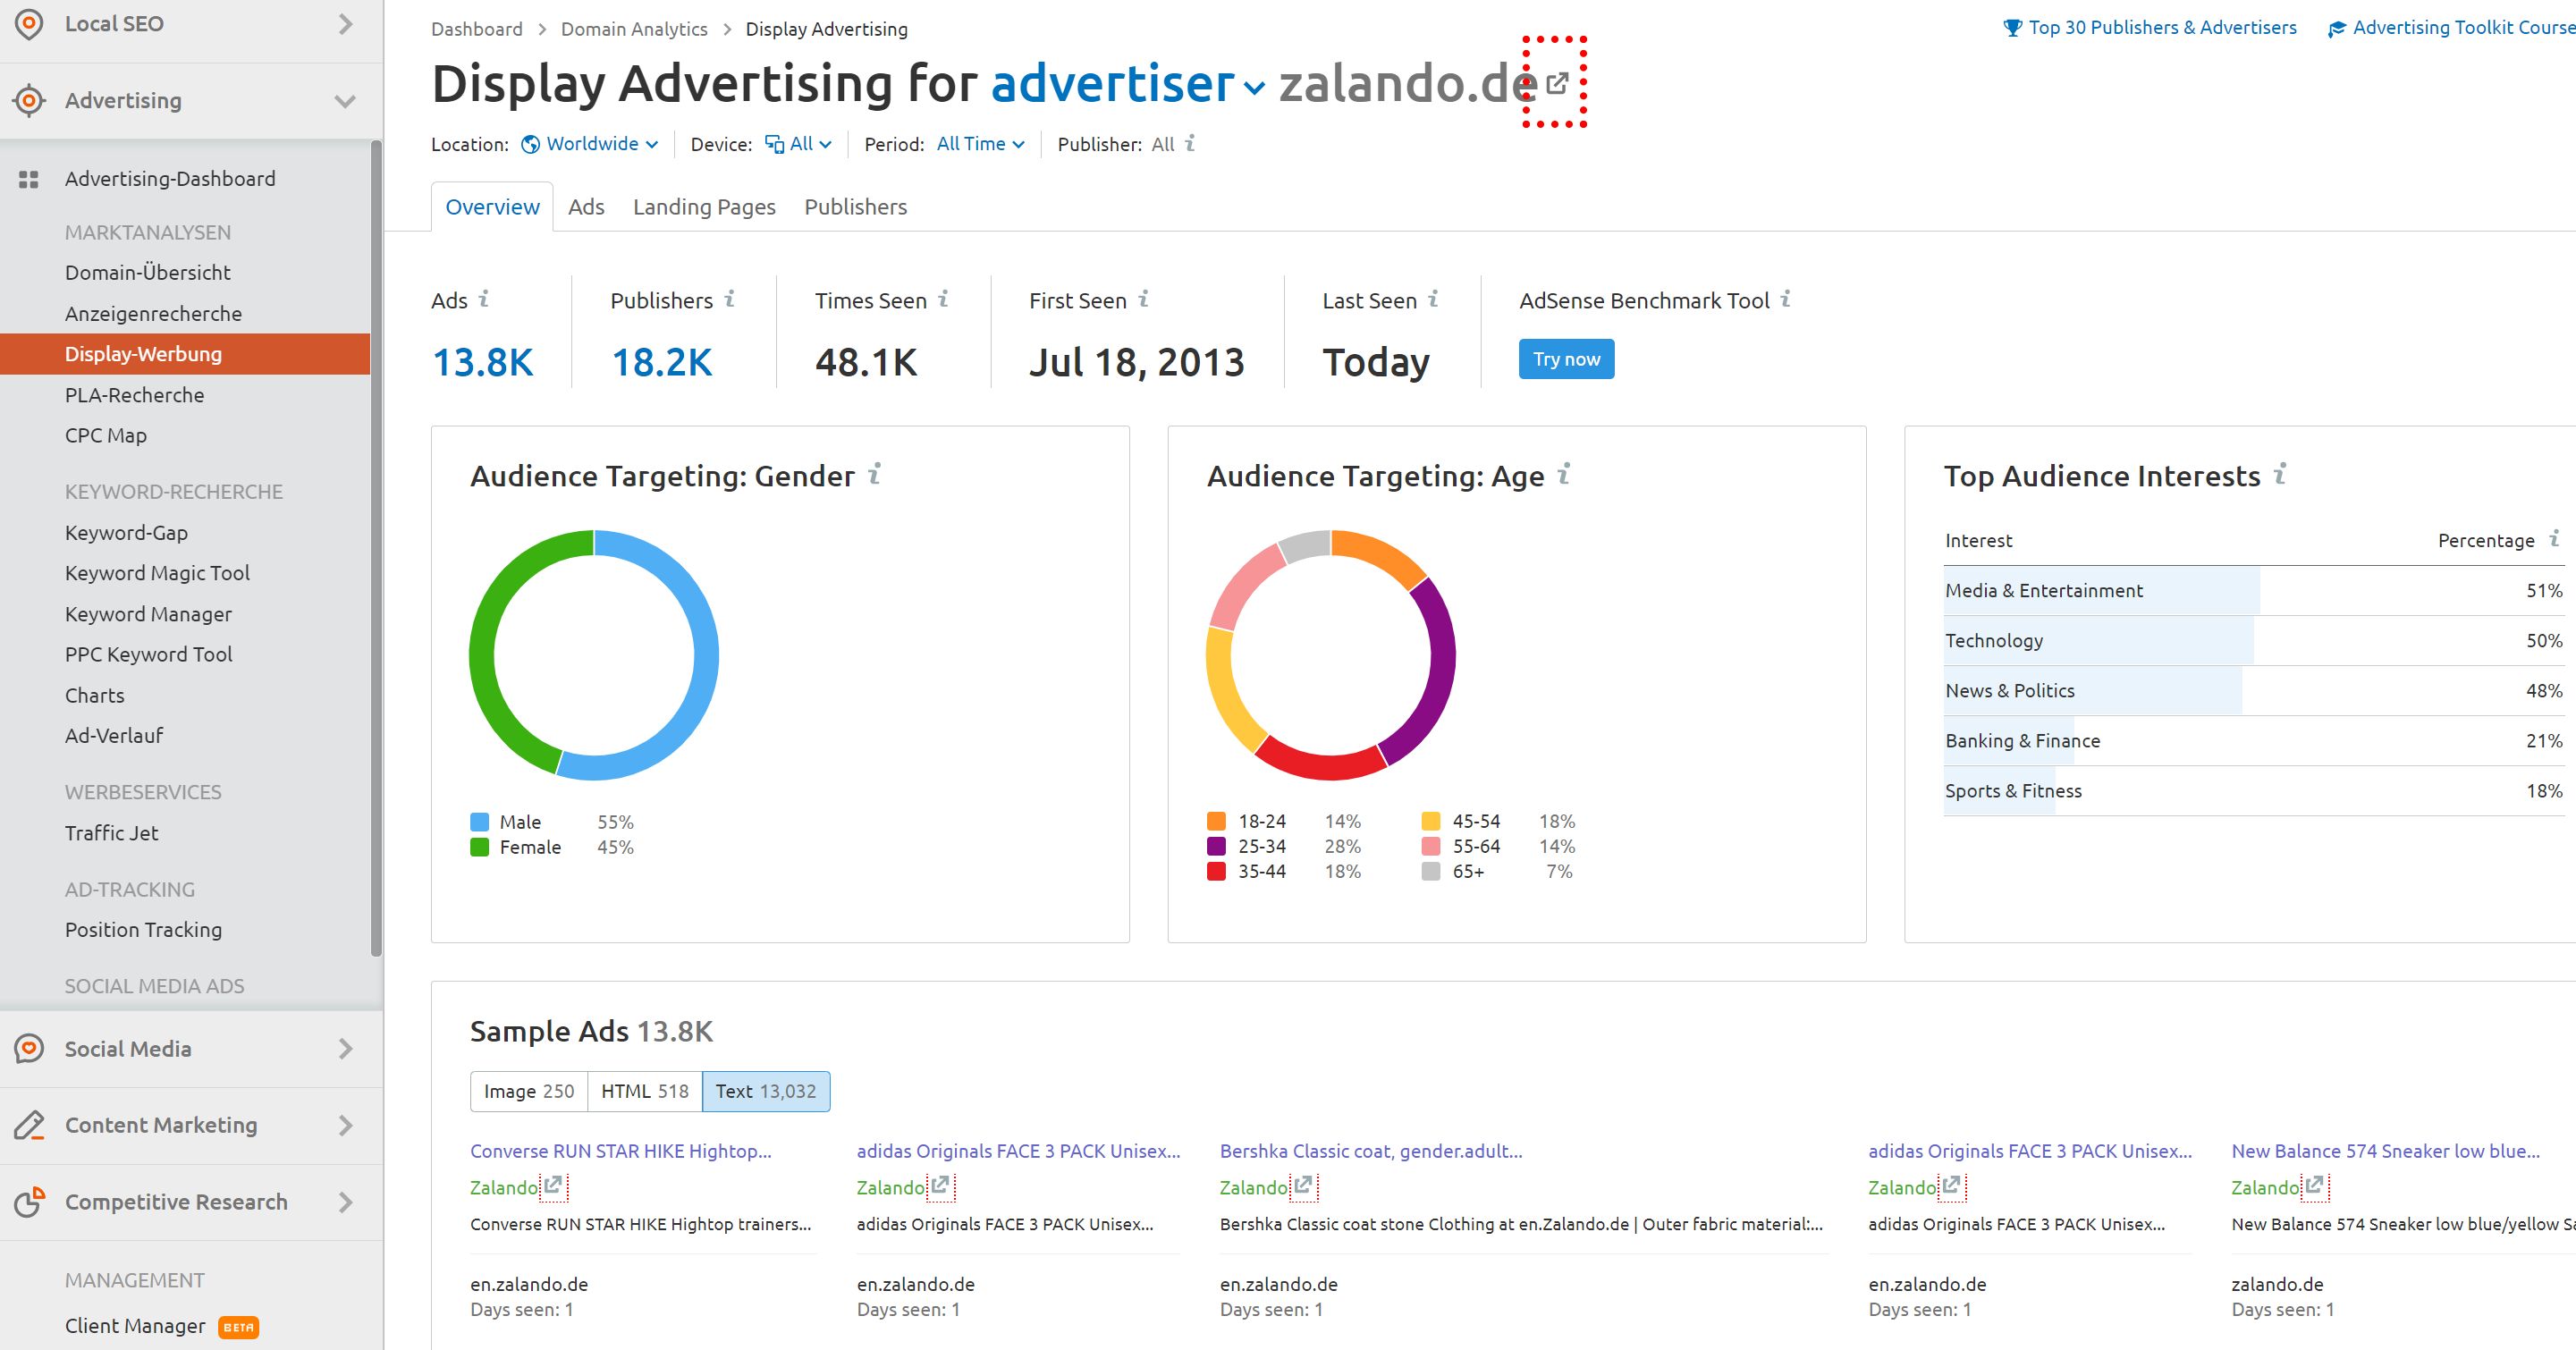Click the trophy icon for Top 30 Publishers
Viewport: 2576px width, 1350px height.
coord(2012,28)
